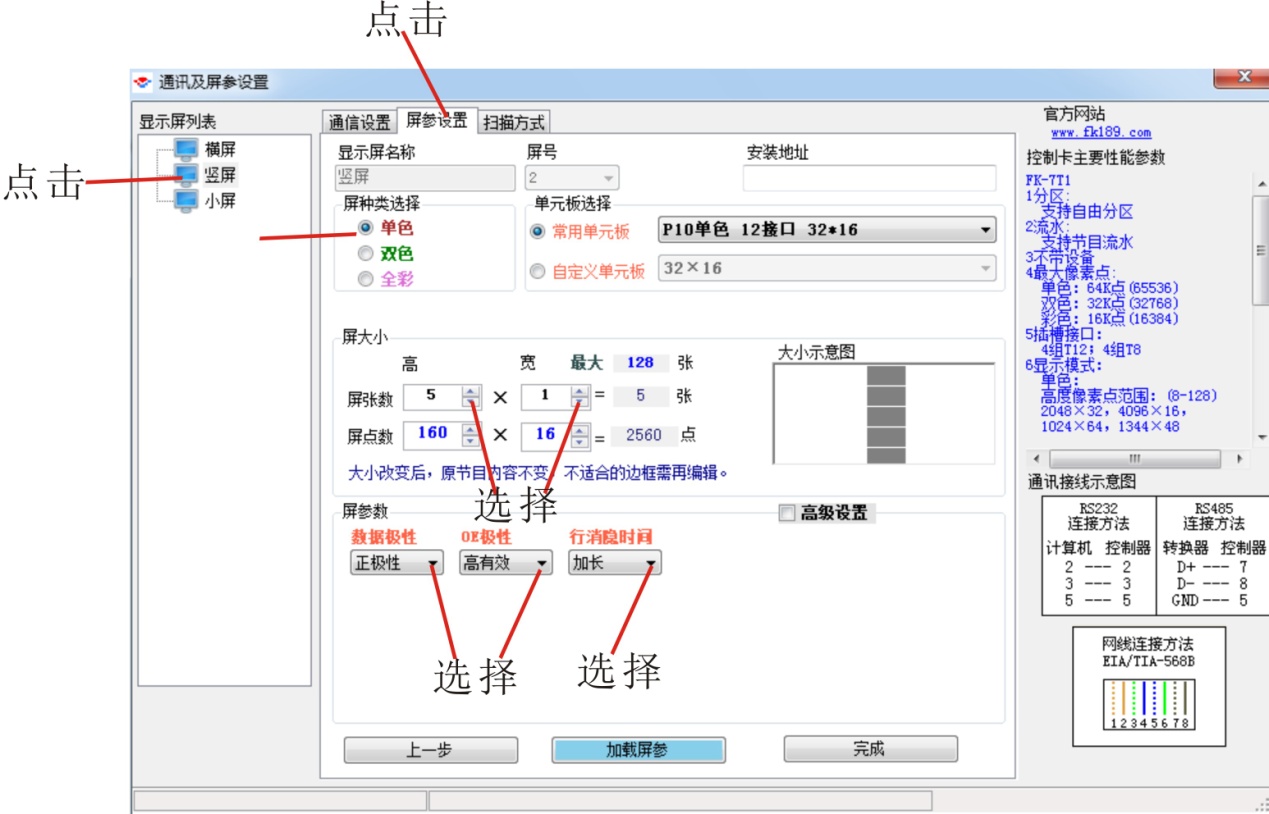Enable the 高级设置 checkbox
This screenshot has height=814, width=1269.
tap(787, 513)
